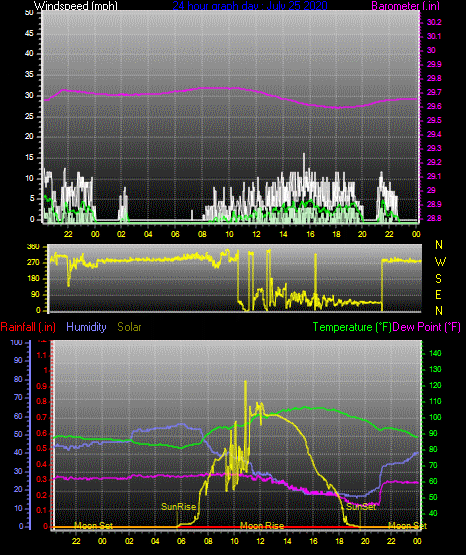Click the blue '70' humidity axis tick
Image resolution: width=466 pixels, height=555 pixels.
point(18,397)
